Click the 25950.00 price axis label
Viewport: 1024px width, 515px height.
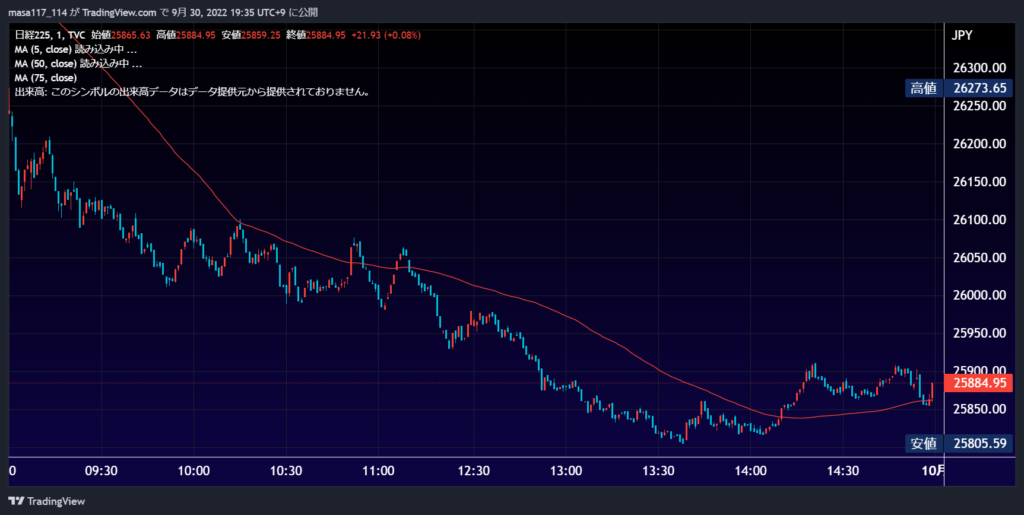pos(980,333)
